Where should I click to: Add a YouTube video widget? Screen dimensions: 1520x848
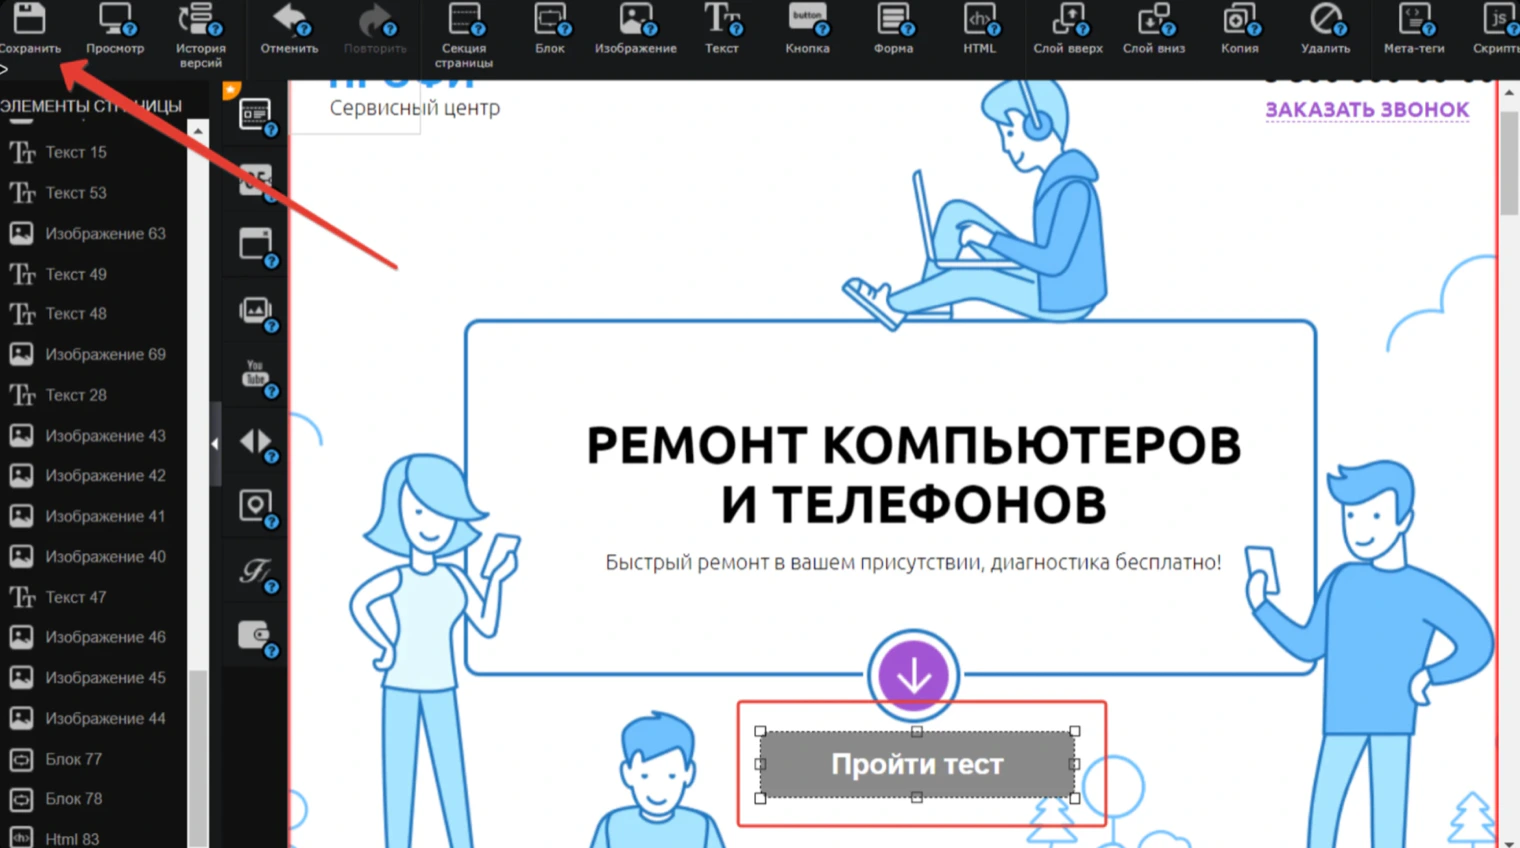(256, 377)
